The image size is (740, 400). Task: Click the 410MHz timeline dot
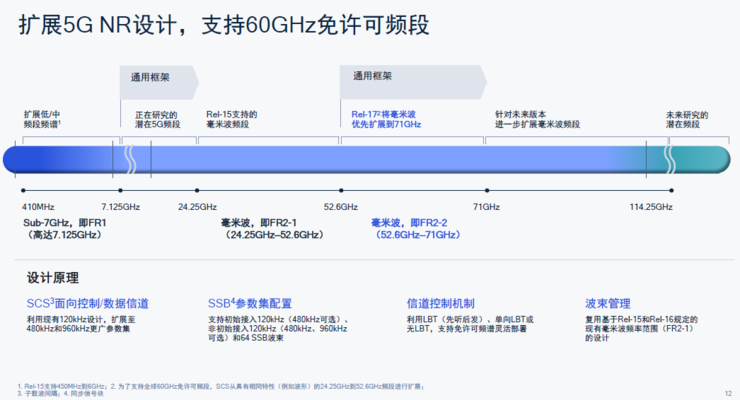point(23,191)
